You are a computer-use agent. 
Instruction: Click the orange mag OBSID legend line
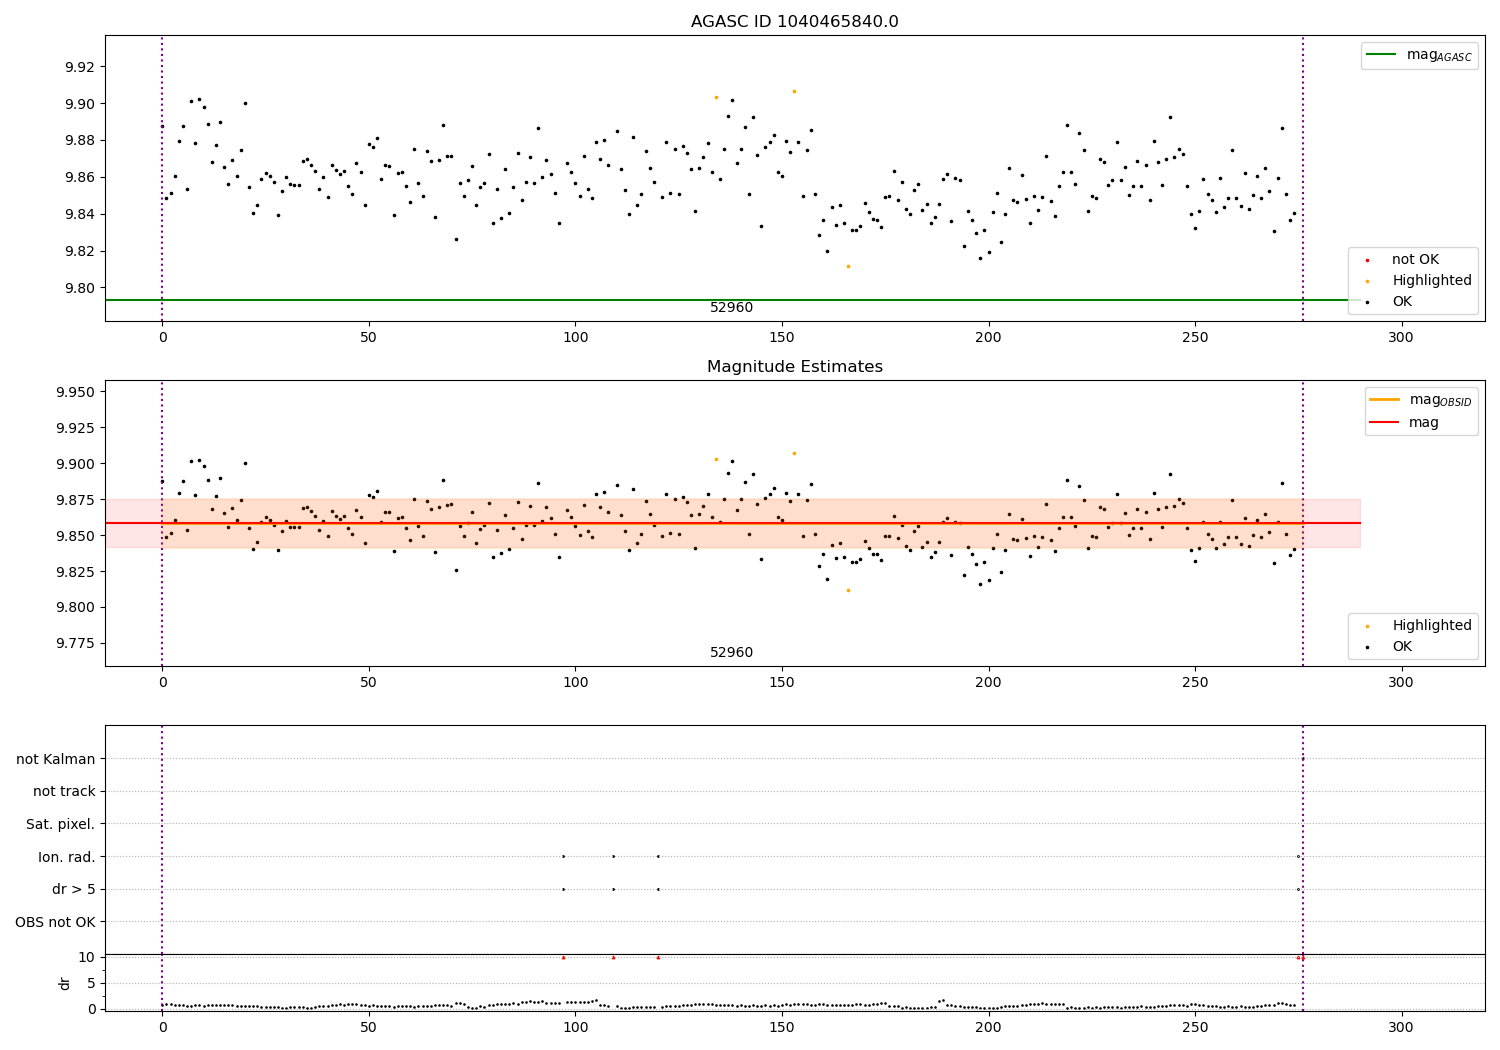tap(1384, 400)
